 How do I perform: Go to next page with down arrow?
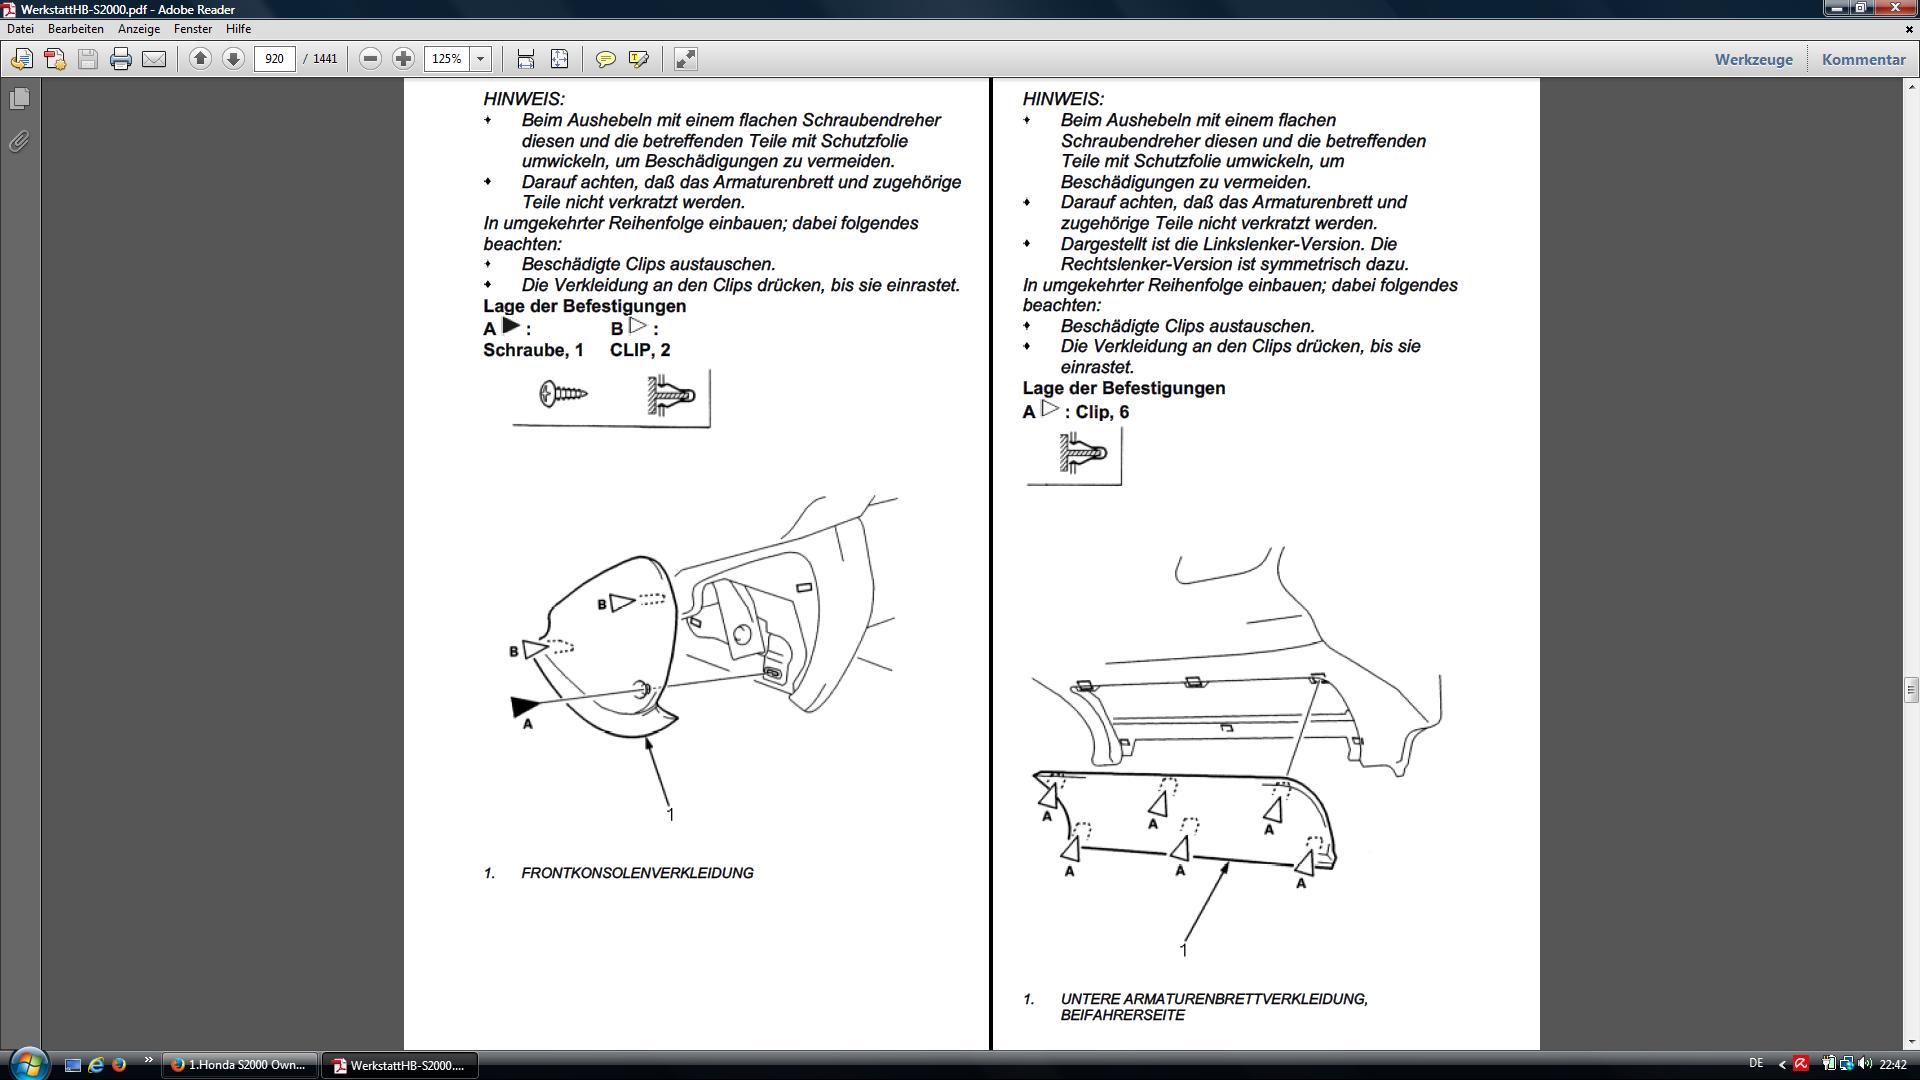[233, 59]
